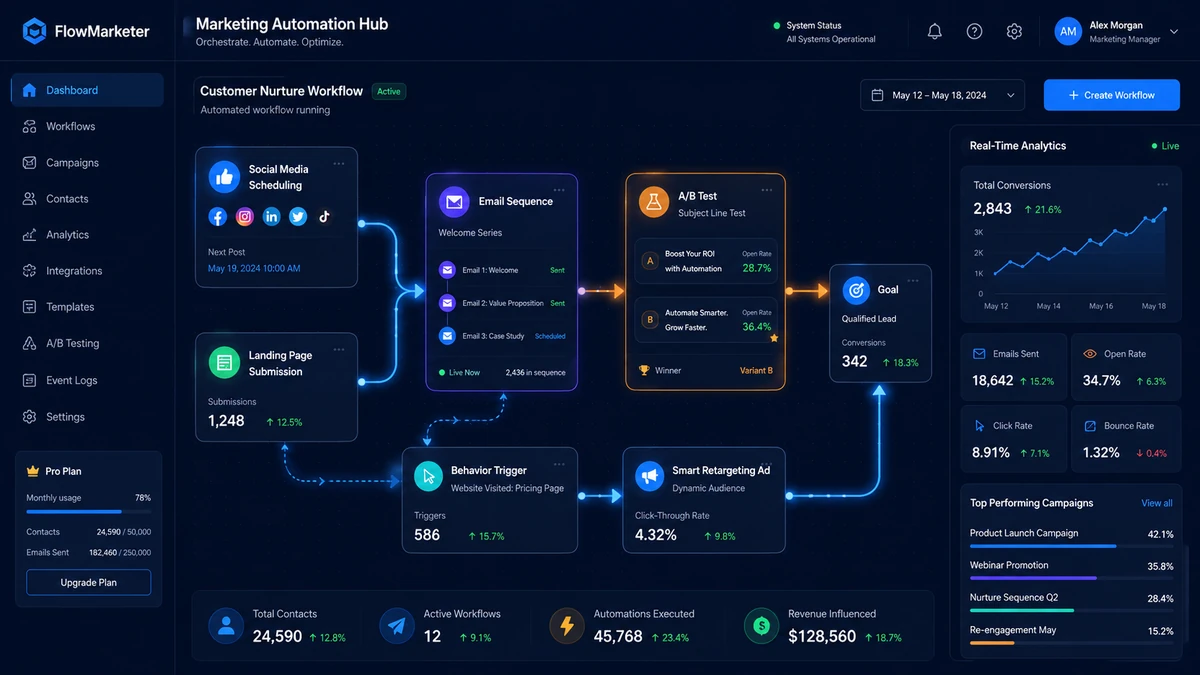This screenshot has width=1200, height=675.
Task: Open the Goal card options menu
Action: coord(913,280)
